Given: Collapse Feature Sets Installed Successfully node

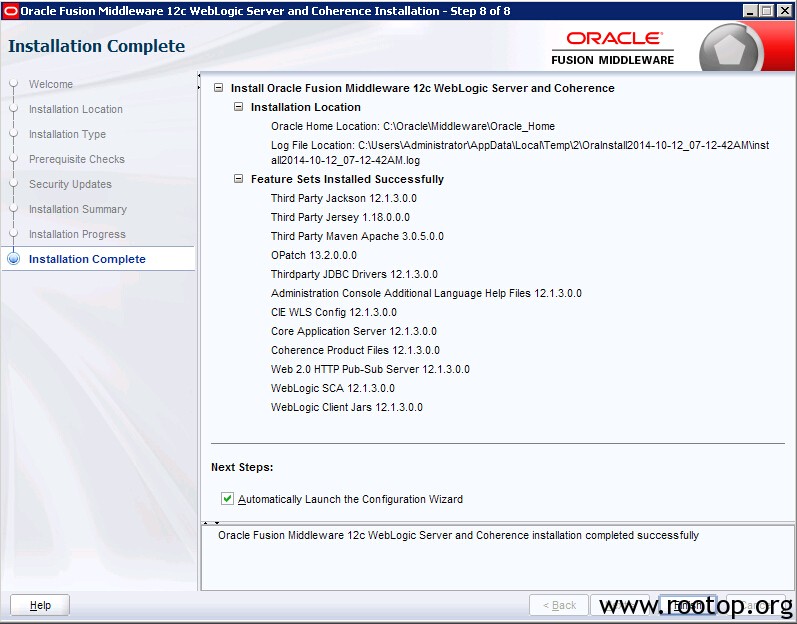Looking at the screenshot, I should (238, 179).
